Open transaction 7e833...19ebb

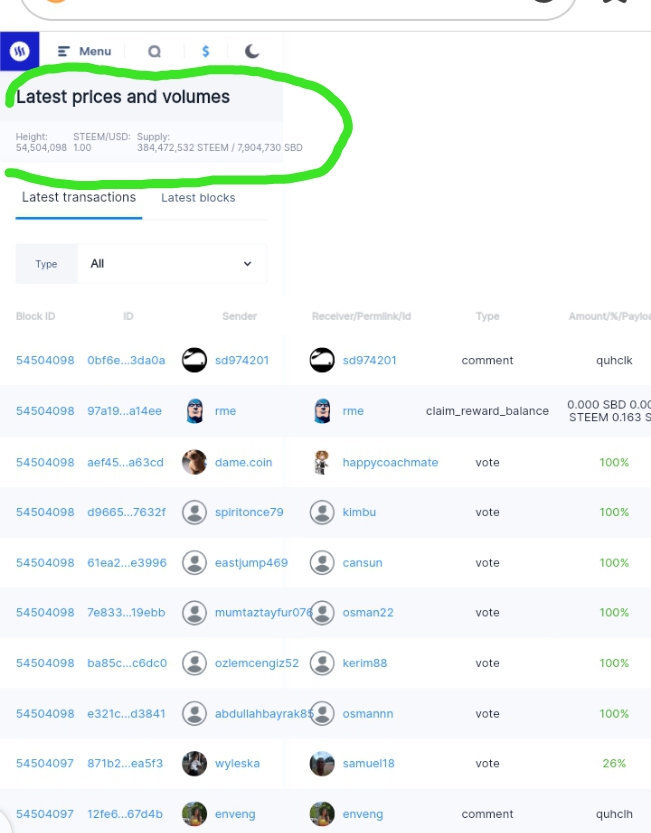[x=126, y=613]
